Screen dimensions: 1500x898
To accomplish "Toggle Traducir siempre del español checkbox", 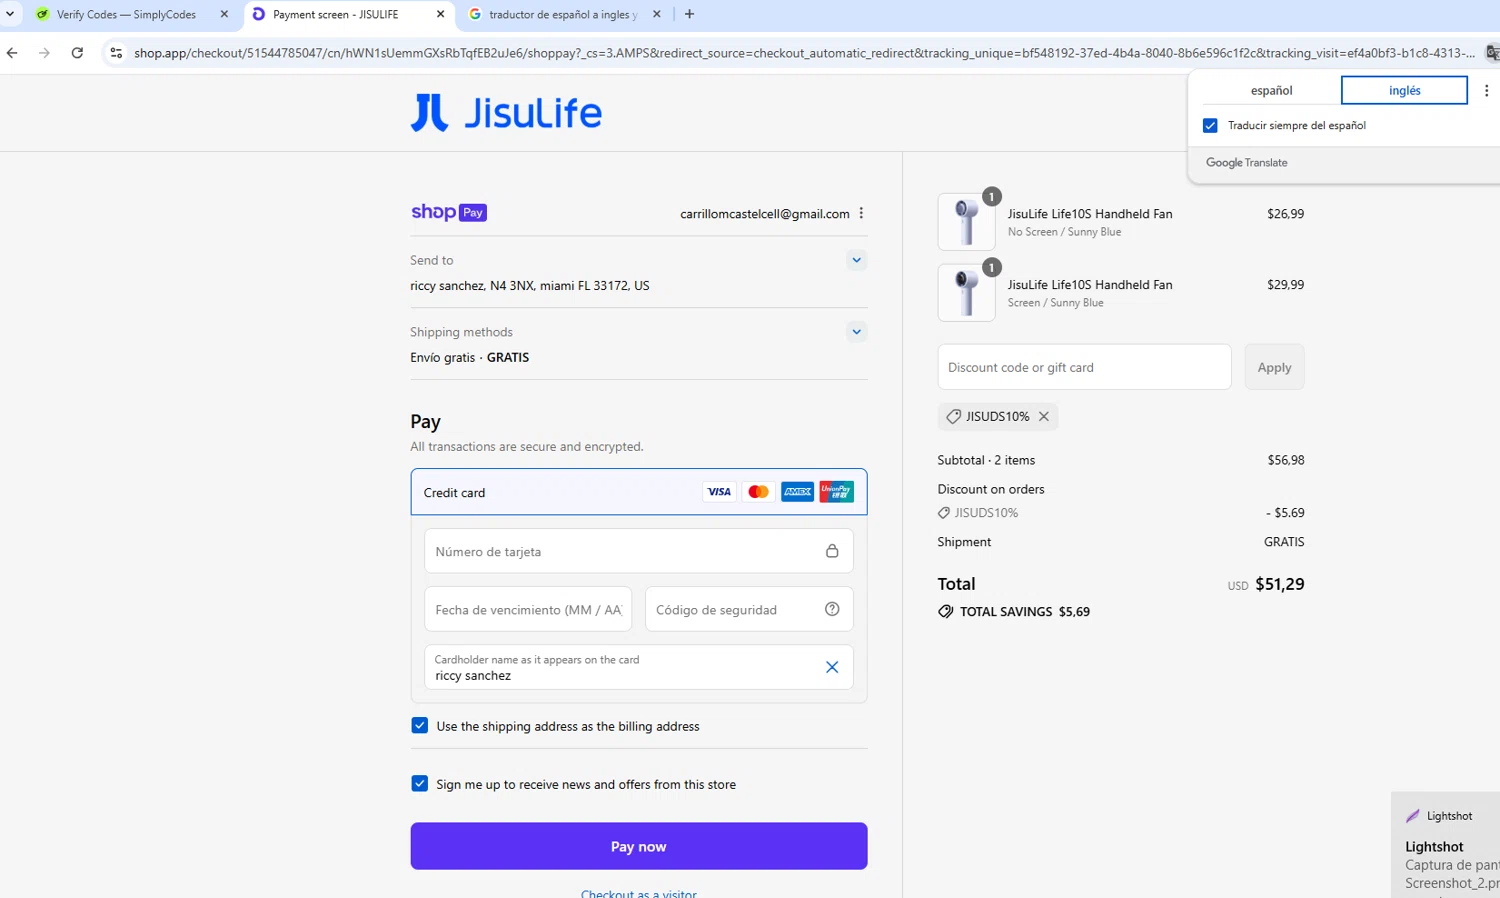I will 1210,125.
